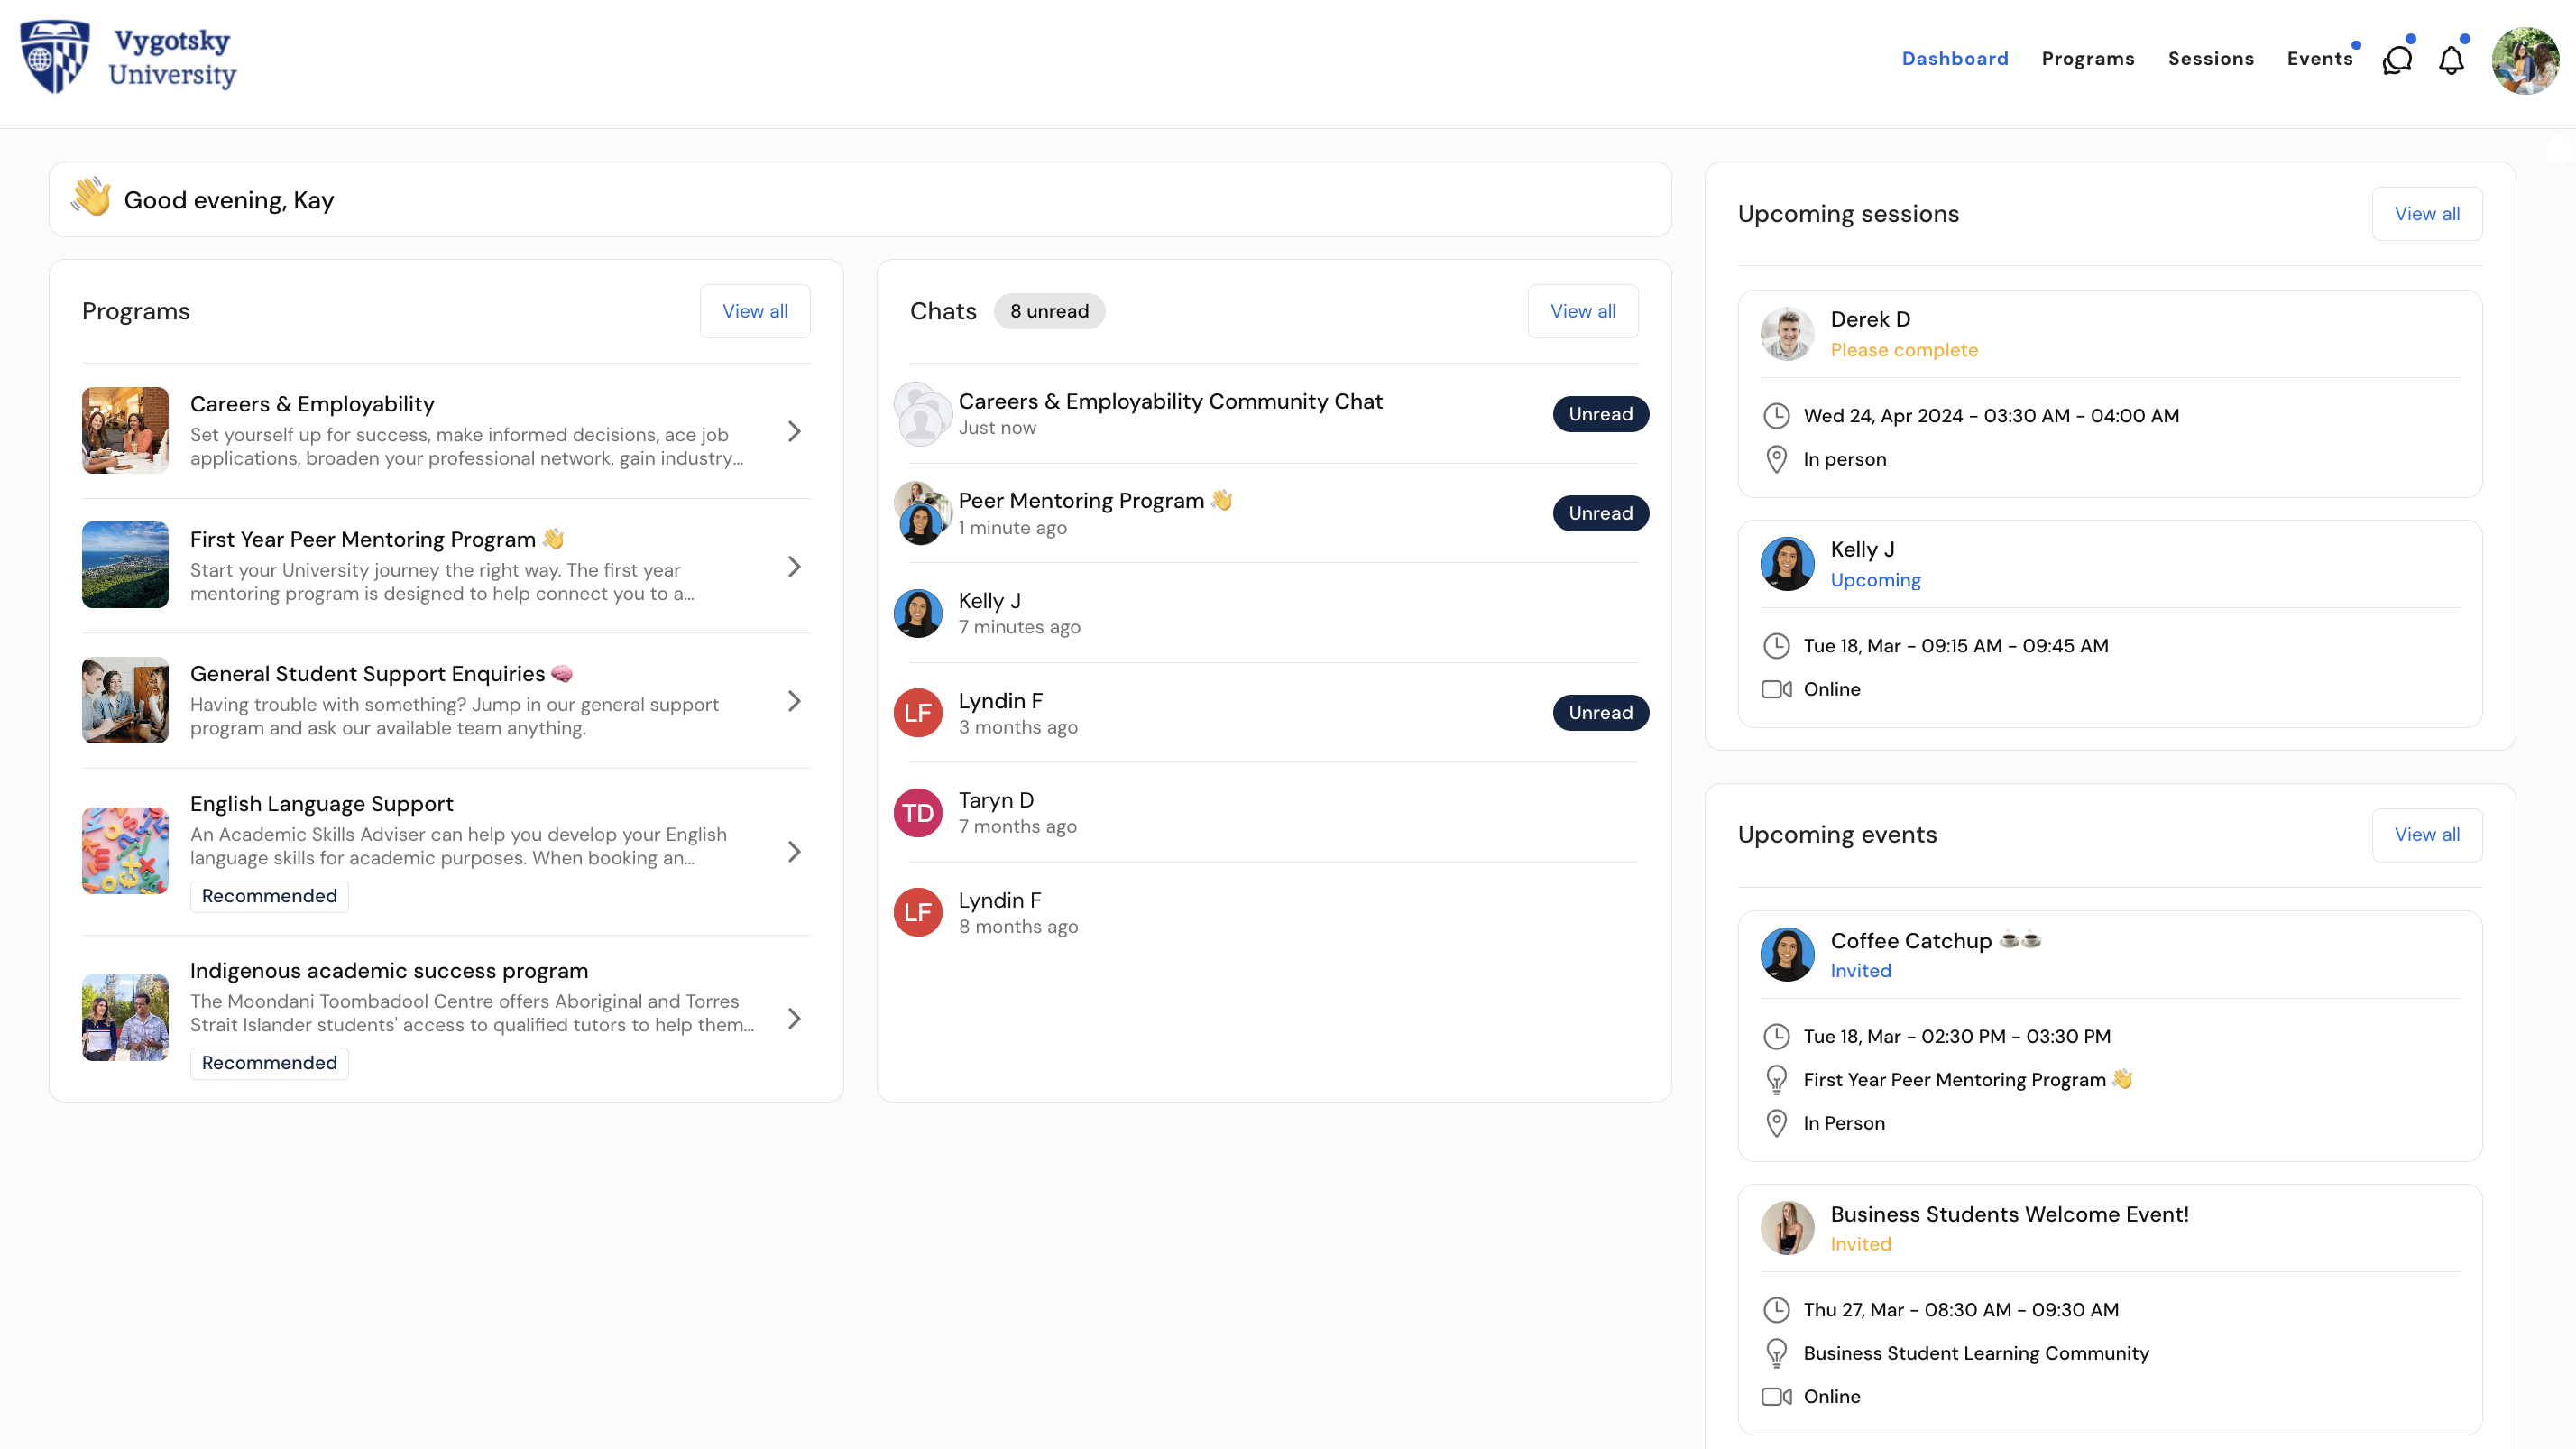The width and height of the screenshot is (2576, 1449).
Task: Click the lightbulb icon beside First Year Peer Mentoring
Action: tap(1776, 1080)
